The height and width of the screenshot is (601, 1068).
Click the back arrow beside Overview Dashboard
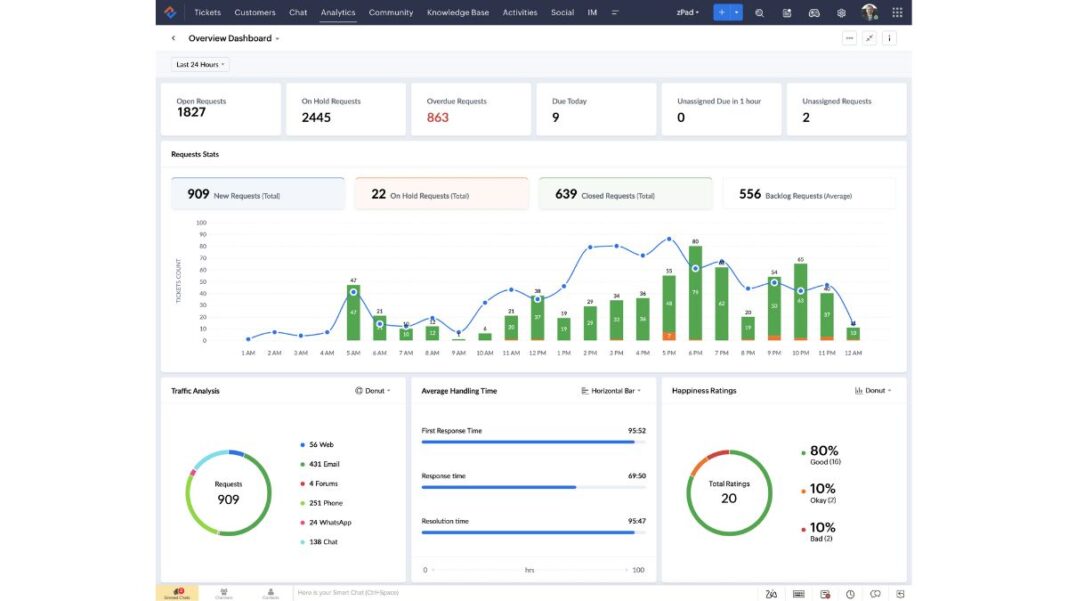[173, 38]
